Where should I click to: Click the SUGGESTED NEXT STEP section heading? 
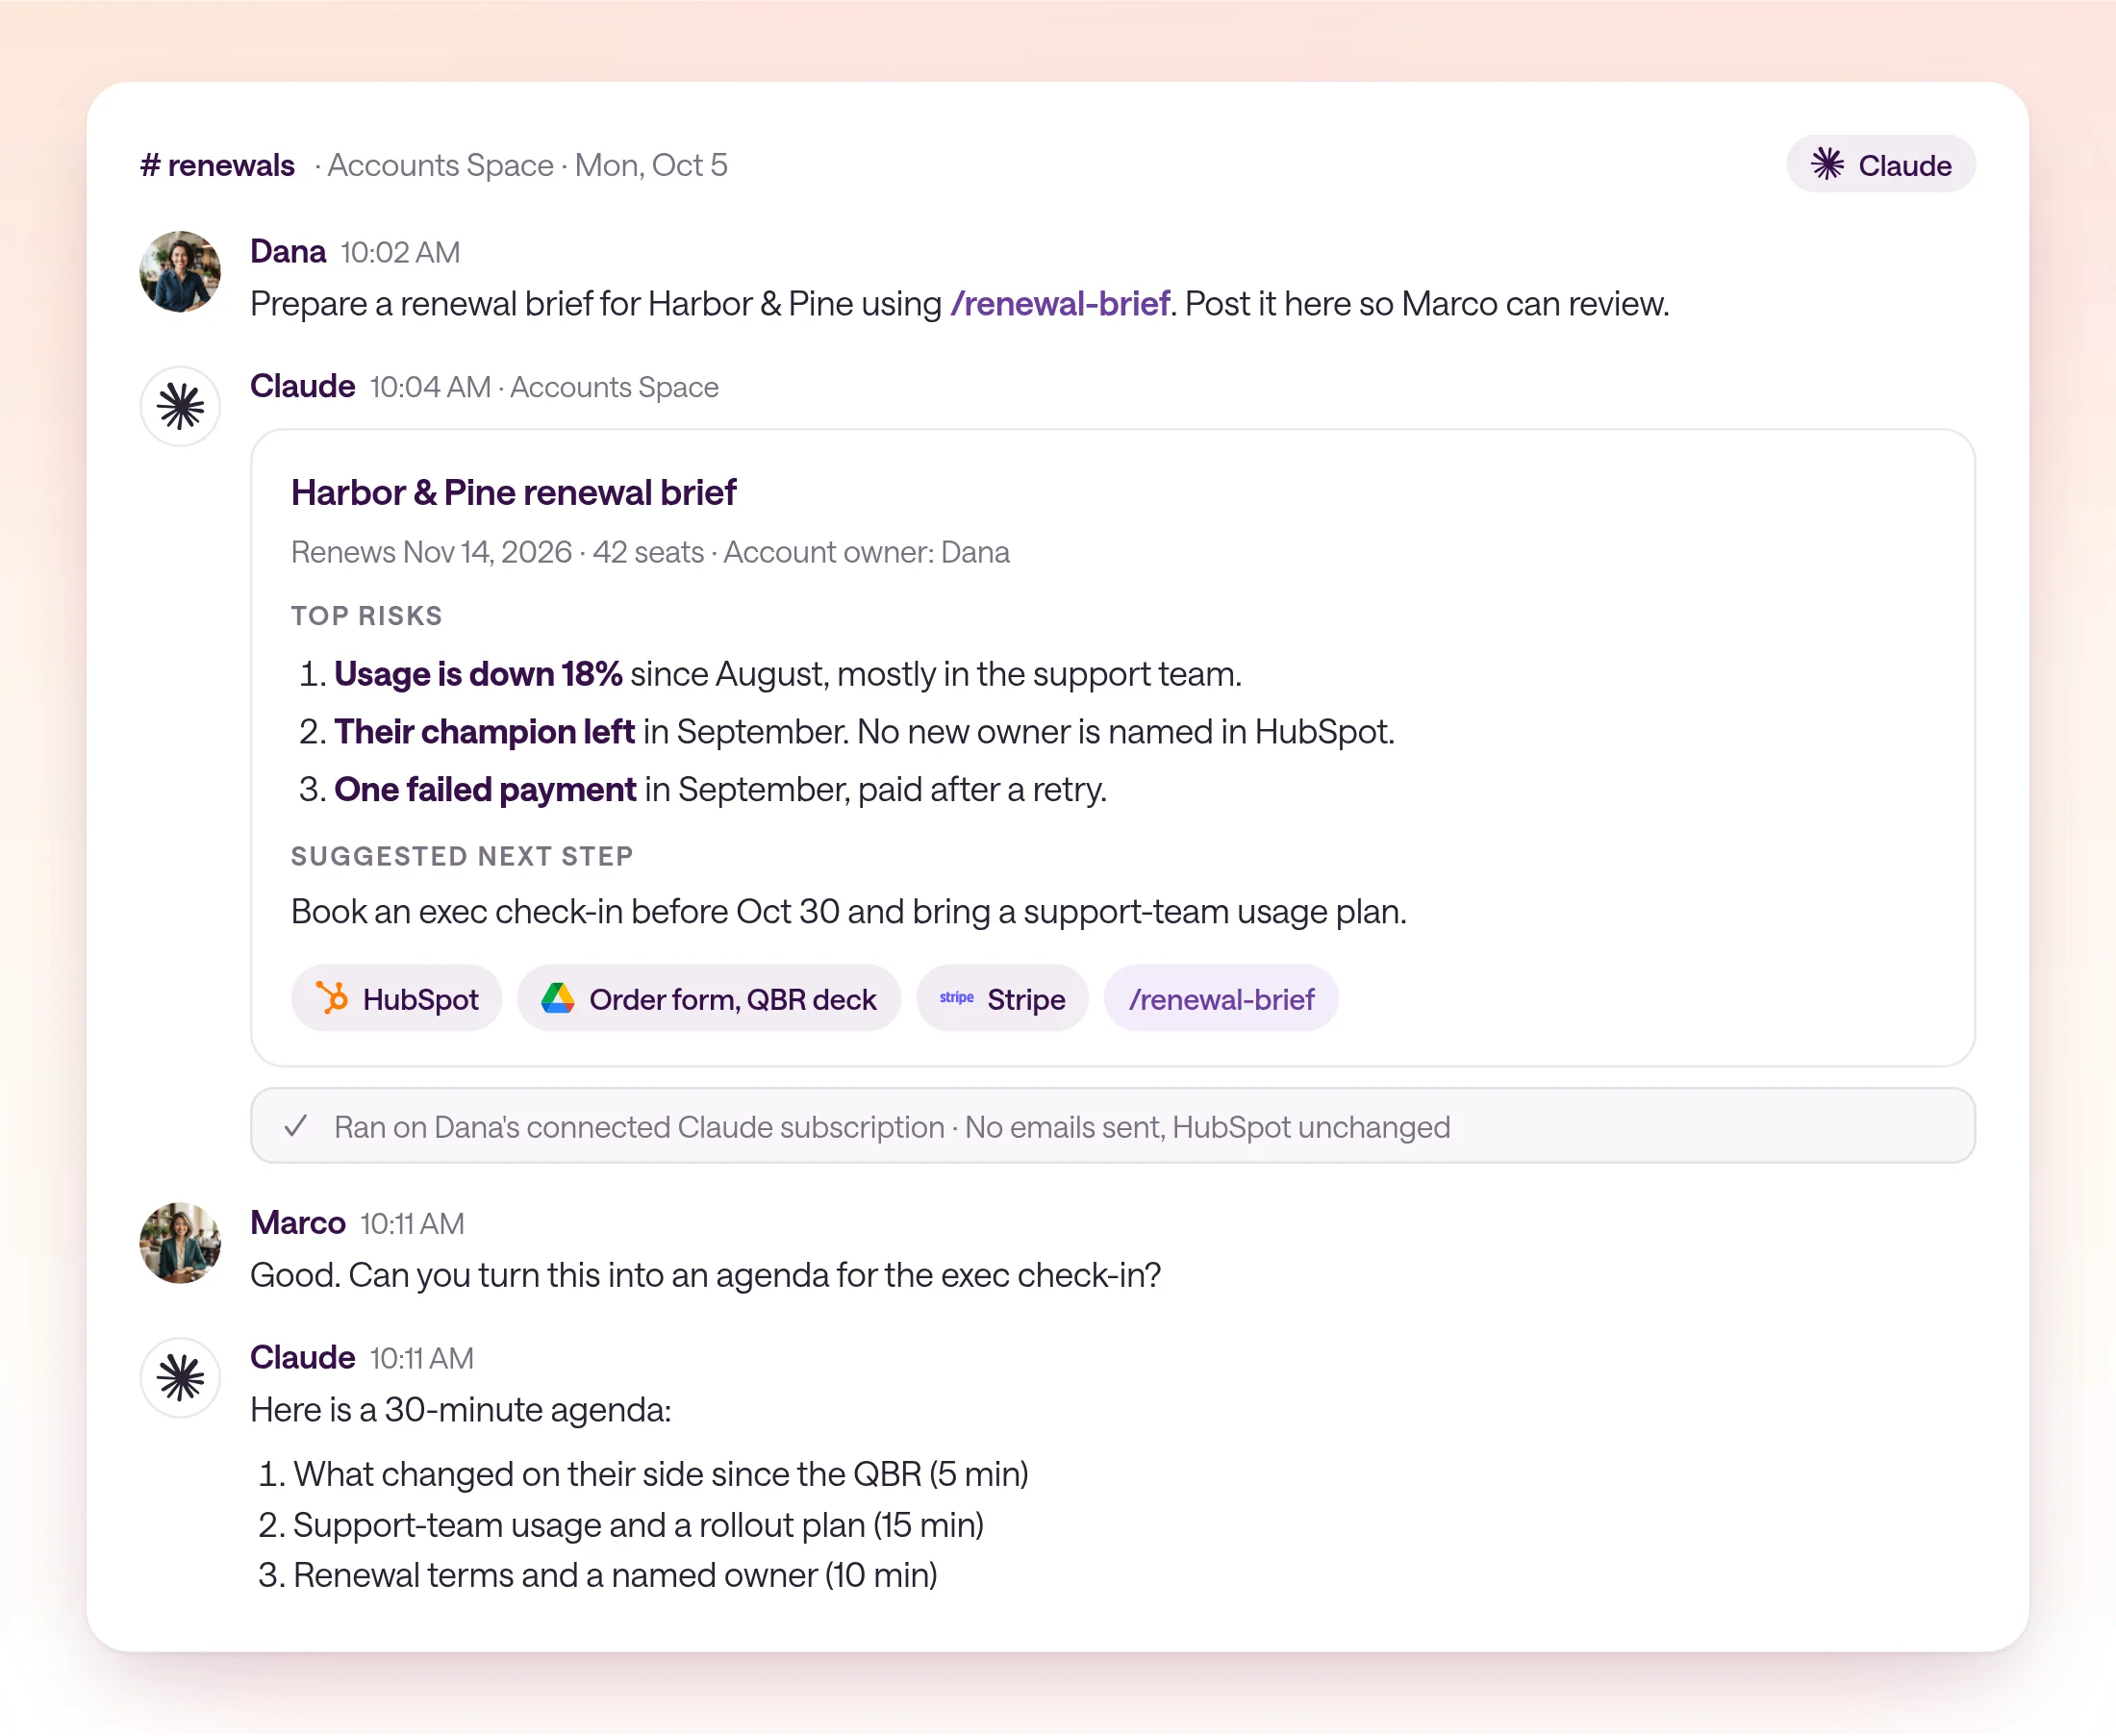(x=462, y=857)
